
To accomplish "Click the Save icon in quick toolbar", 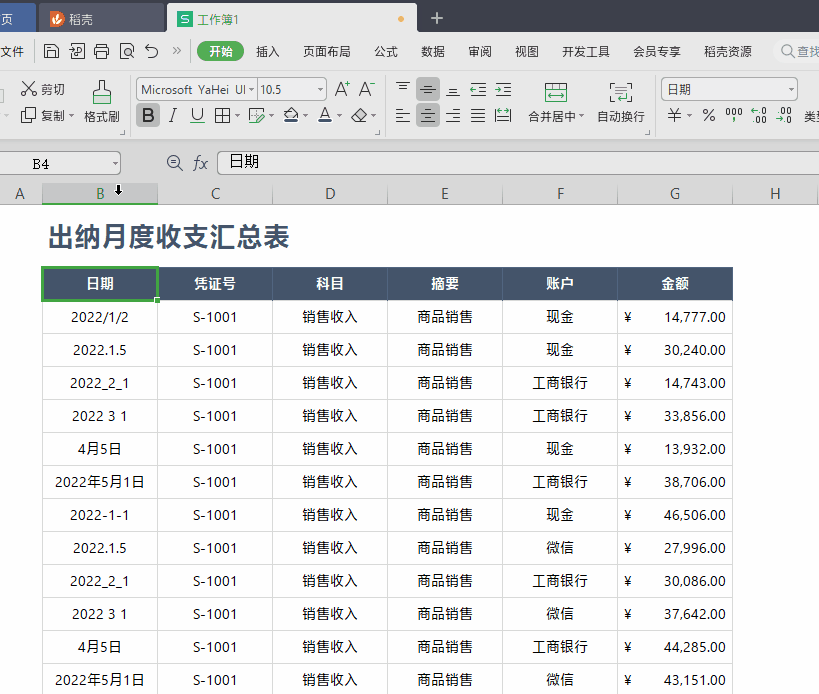I will (x=52, y=51).
